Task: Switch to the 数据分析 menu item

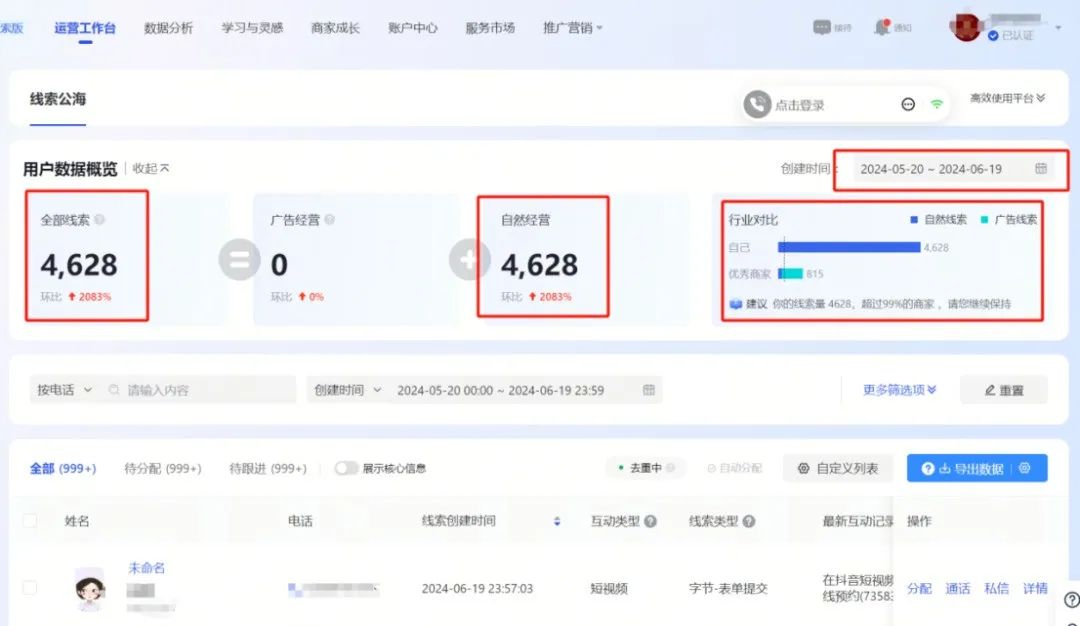Action: [x=166, y=28]
